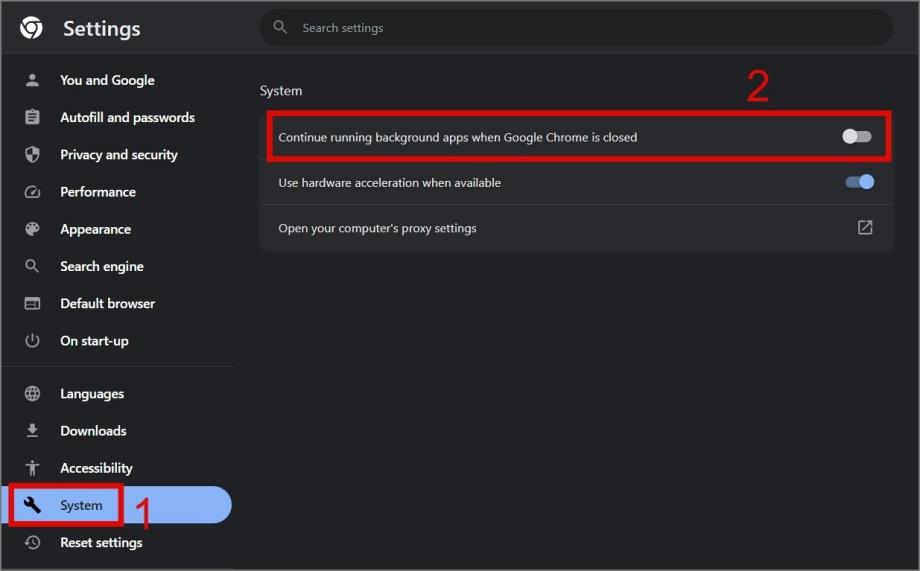The width and height of the screenshot is (920, 571).
Task: Click the clipboard icon for Autofill and passwords
Action: (x=32, y=117)
